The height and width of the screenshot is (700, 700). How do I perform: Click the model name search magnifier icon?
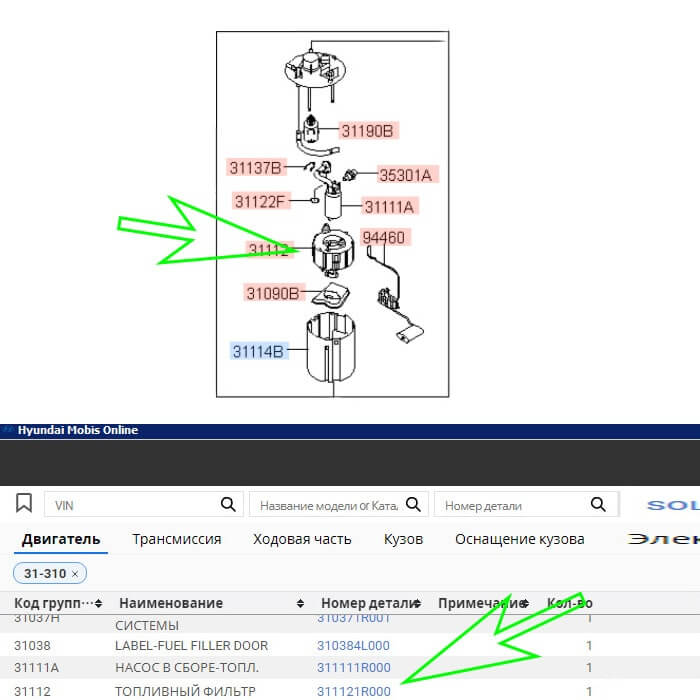[415, 504]
